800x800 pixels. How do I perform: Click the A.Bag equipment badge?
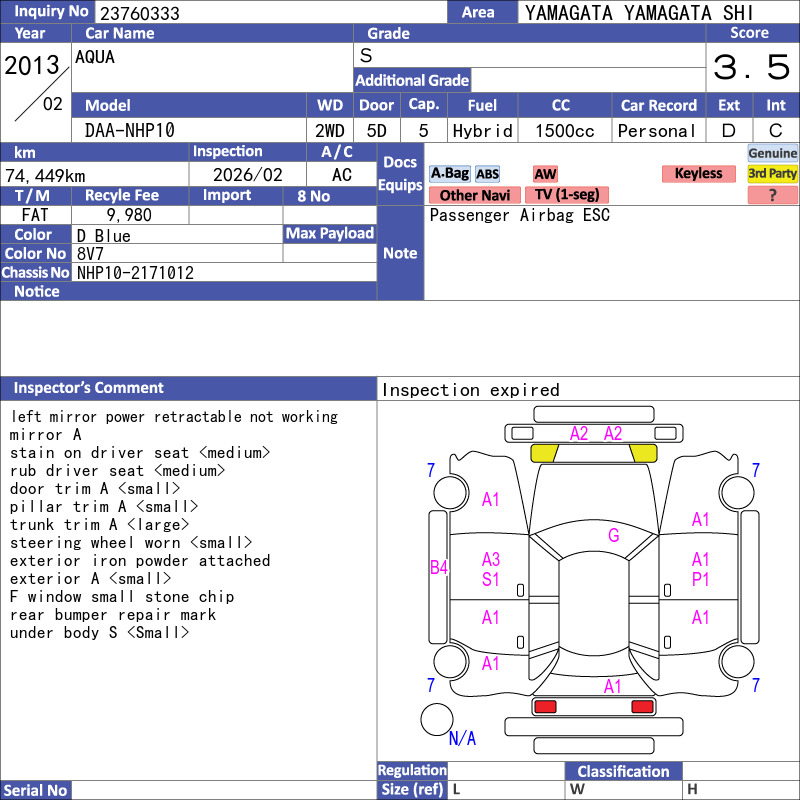449,174
